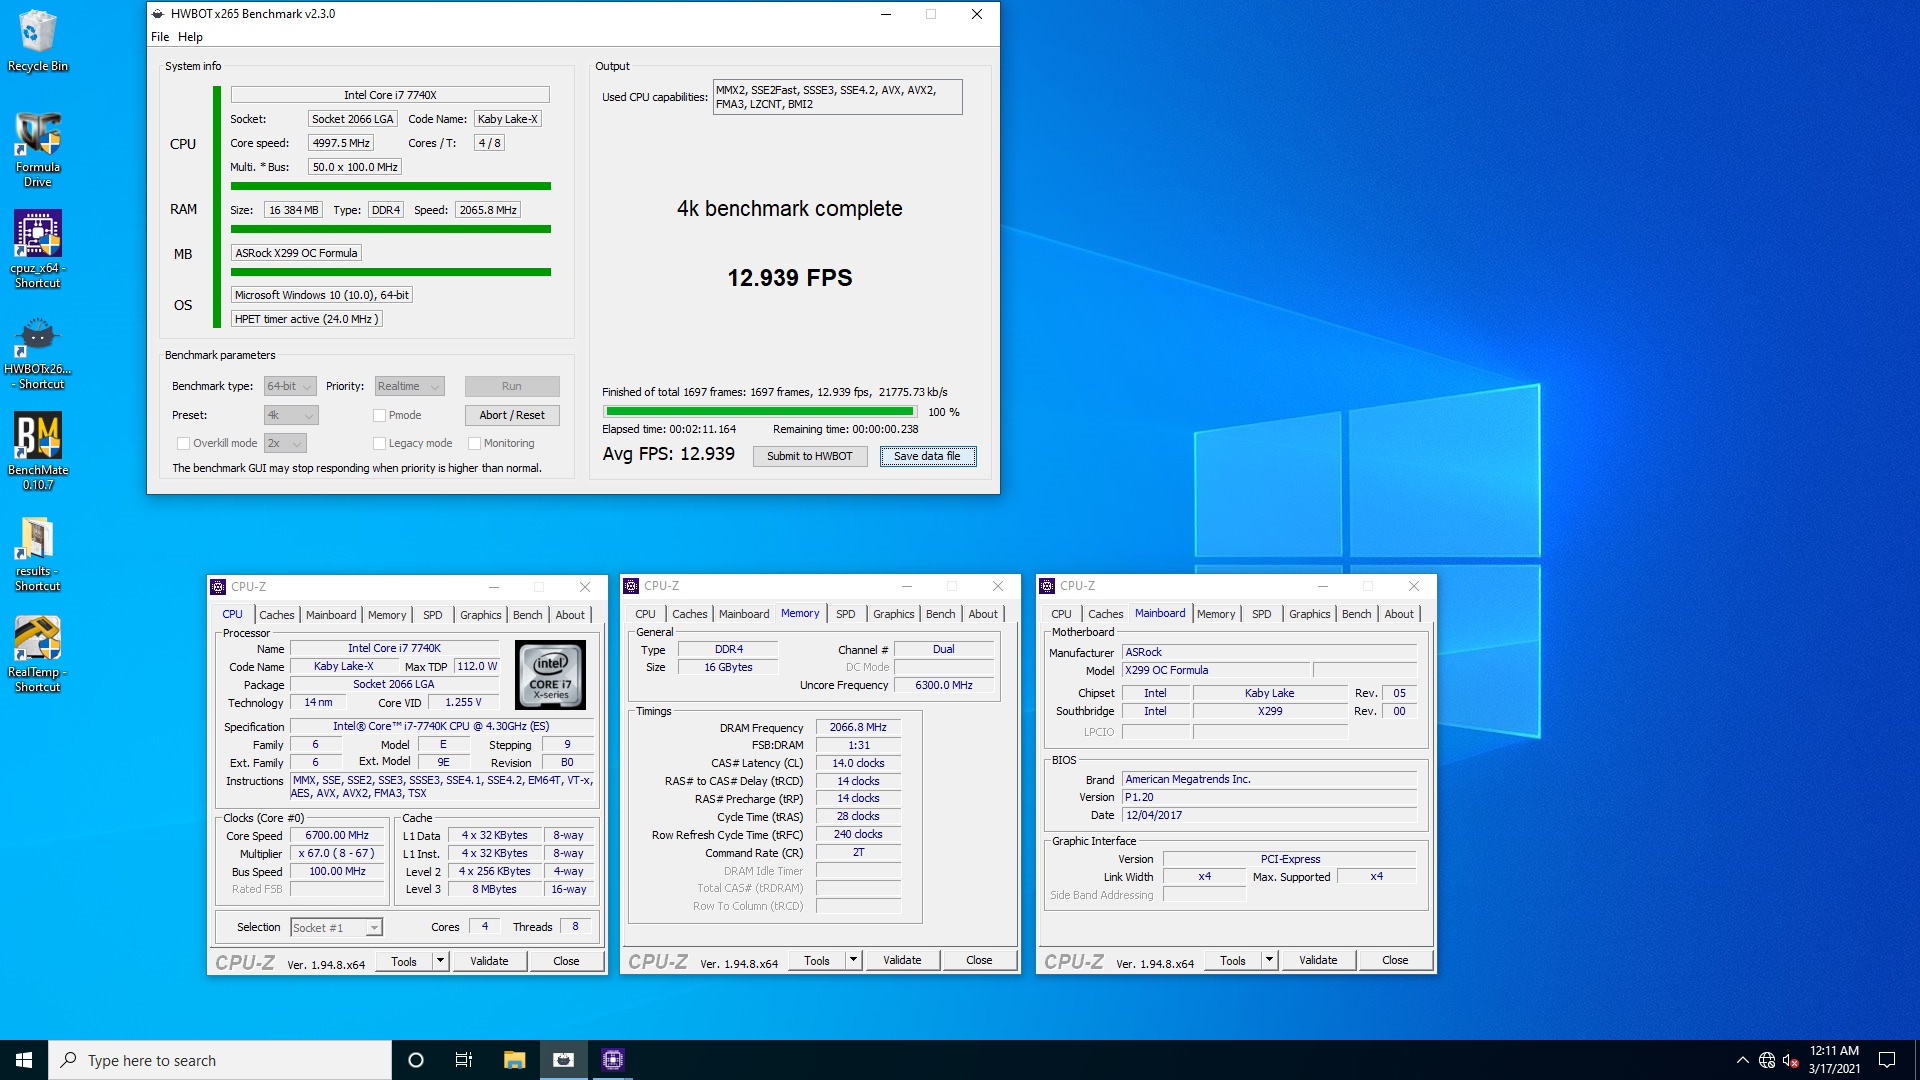Expand Tools arrow in CPU-Z Mainboard window

tap(1269, 960)
